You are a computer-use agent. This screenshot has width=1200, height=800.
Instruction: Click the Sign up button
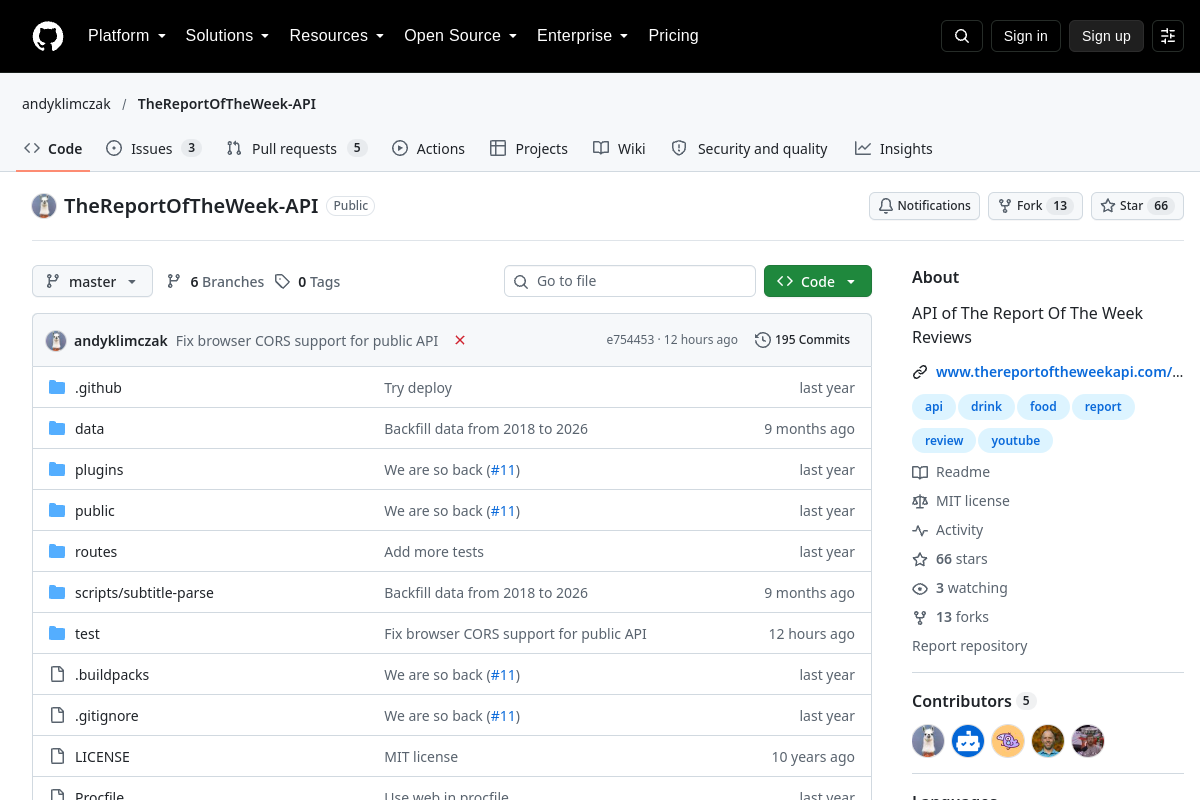(1106, 36)
